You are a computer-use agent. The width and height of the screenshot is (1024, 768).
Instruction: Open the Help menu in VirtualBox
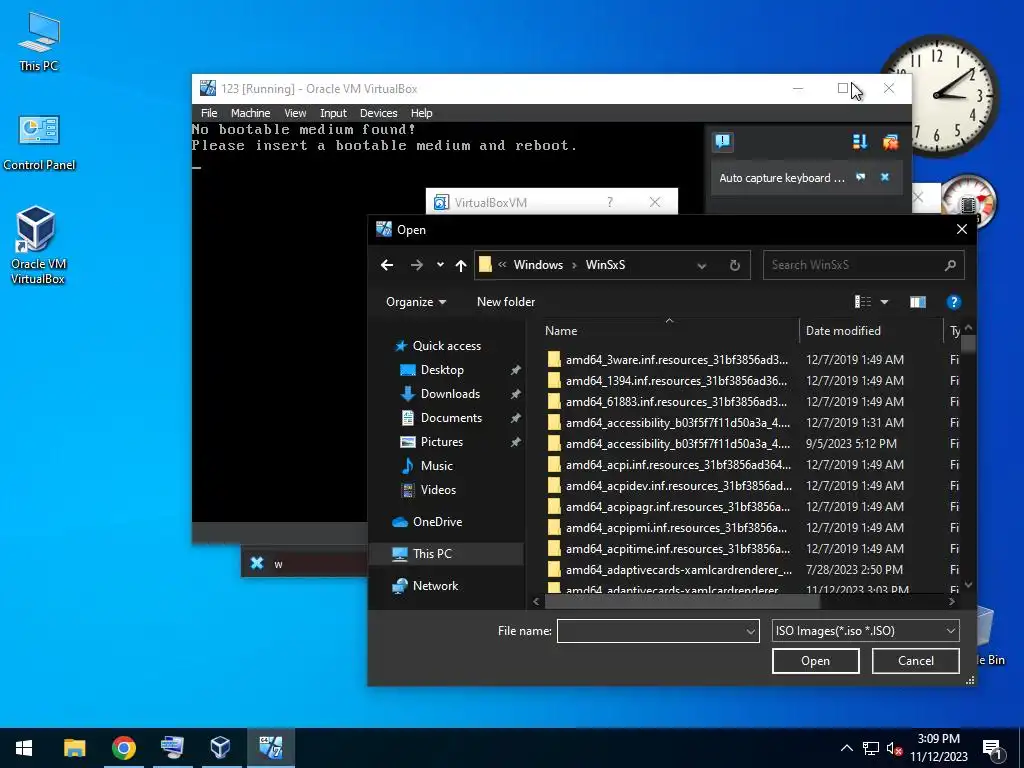click(421, 113)
